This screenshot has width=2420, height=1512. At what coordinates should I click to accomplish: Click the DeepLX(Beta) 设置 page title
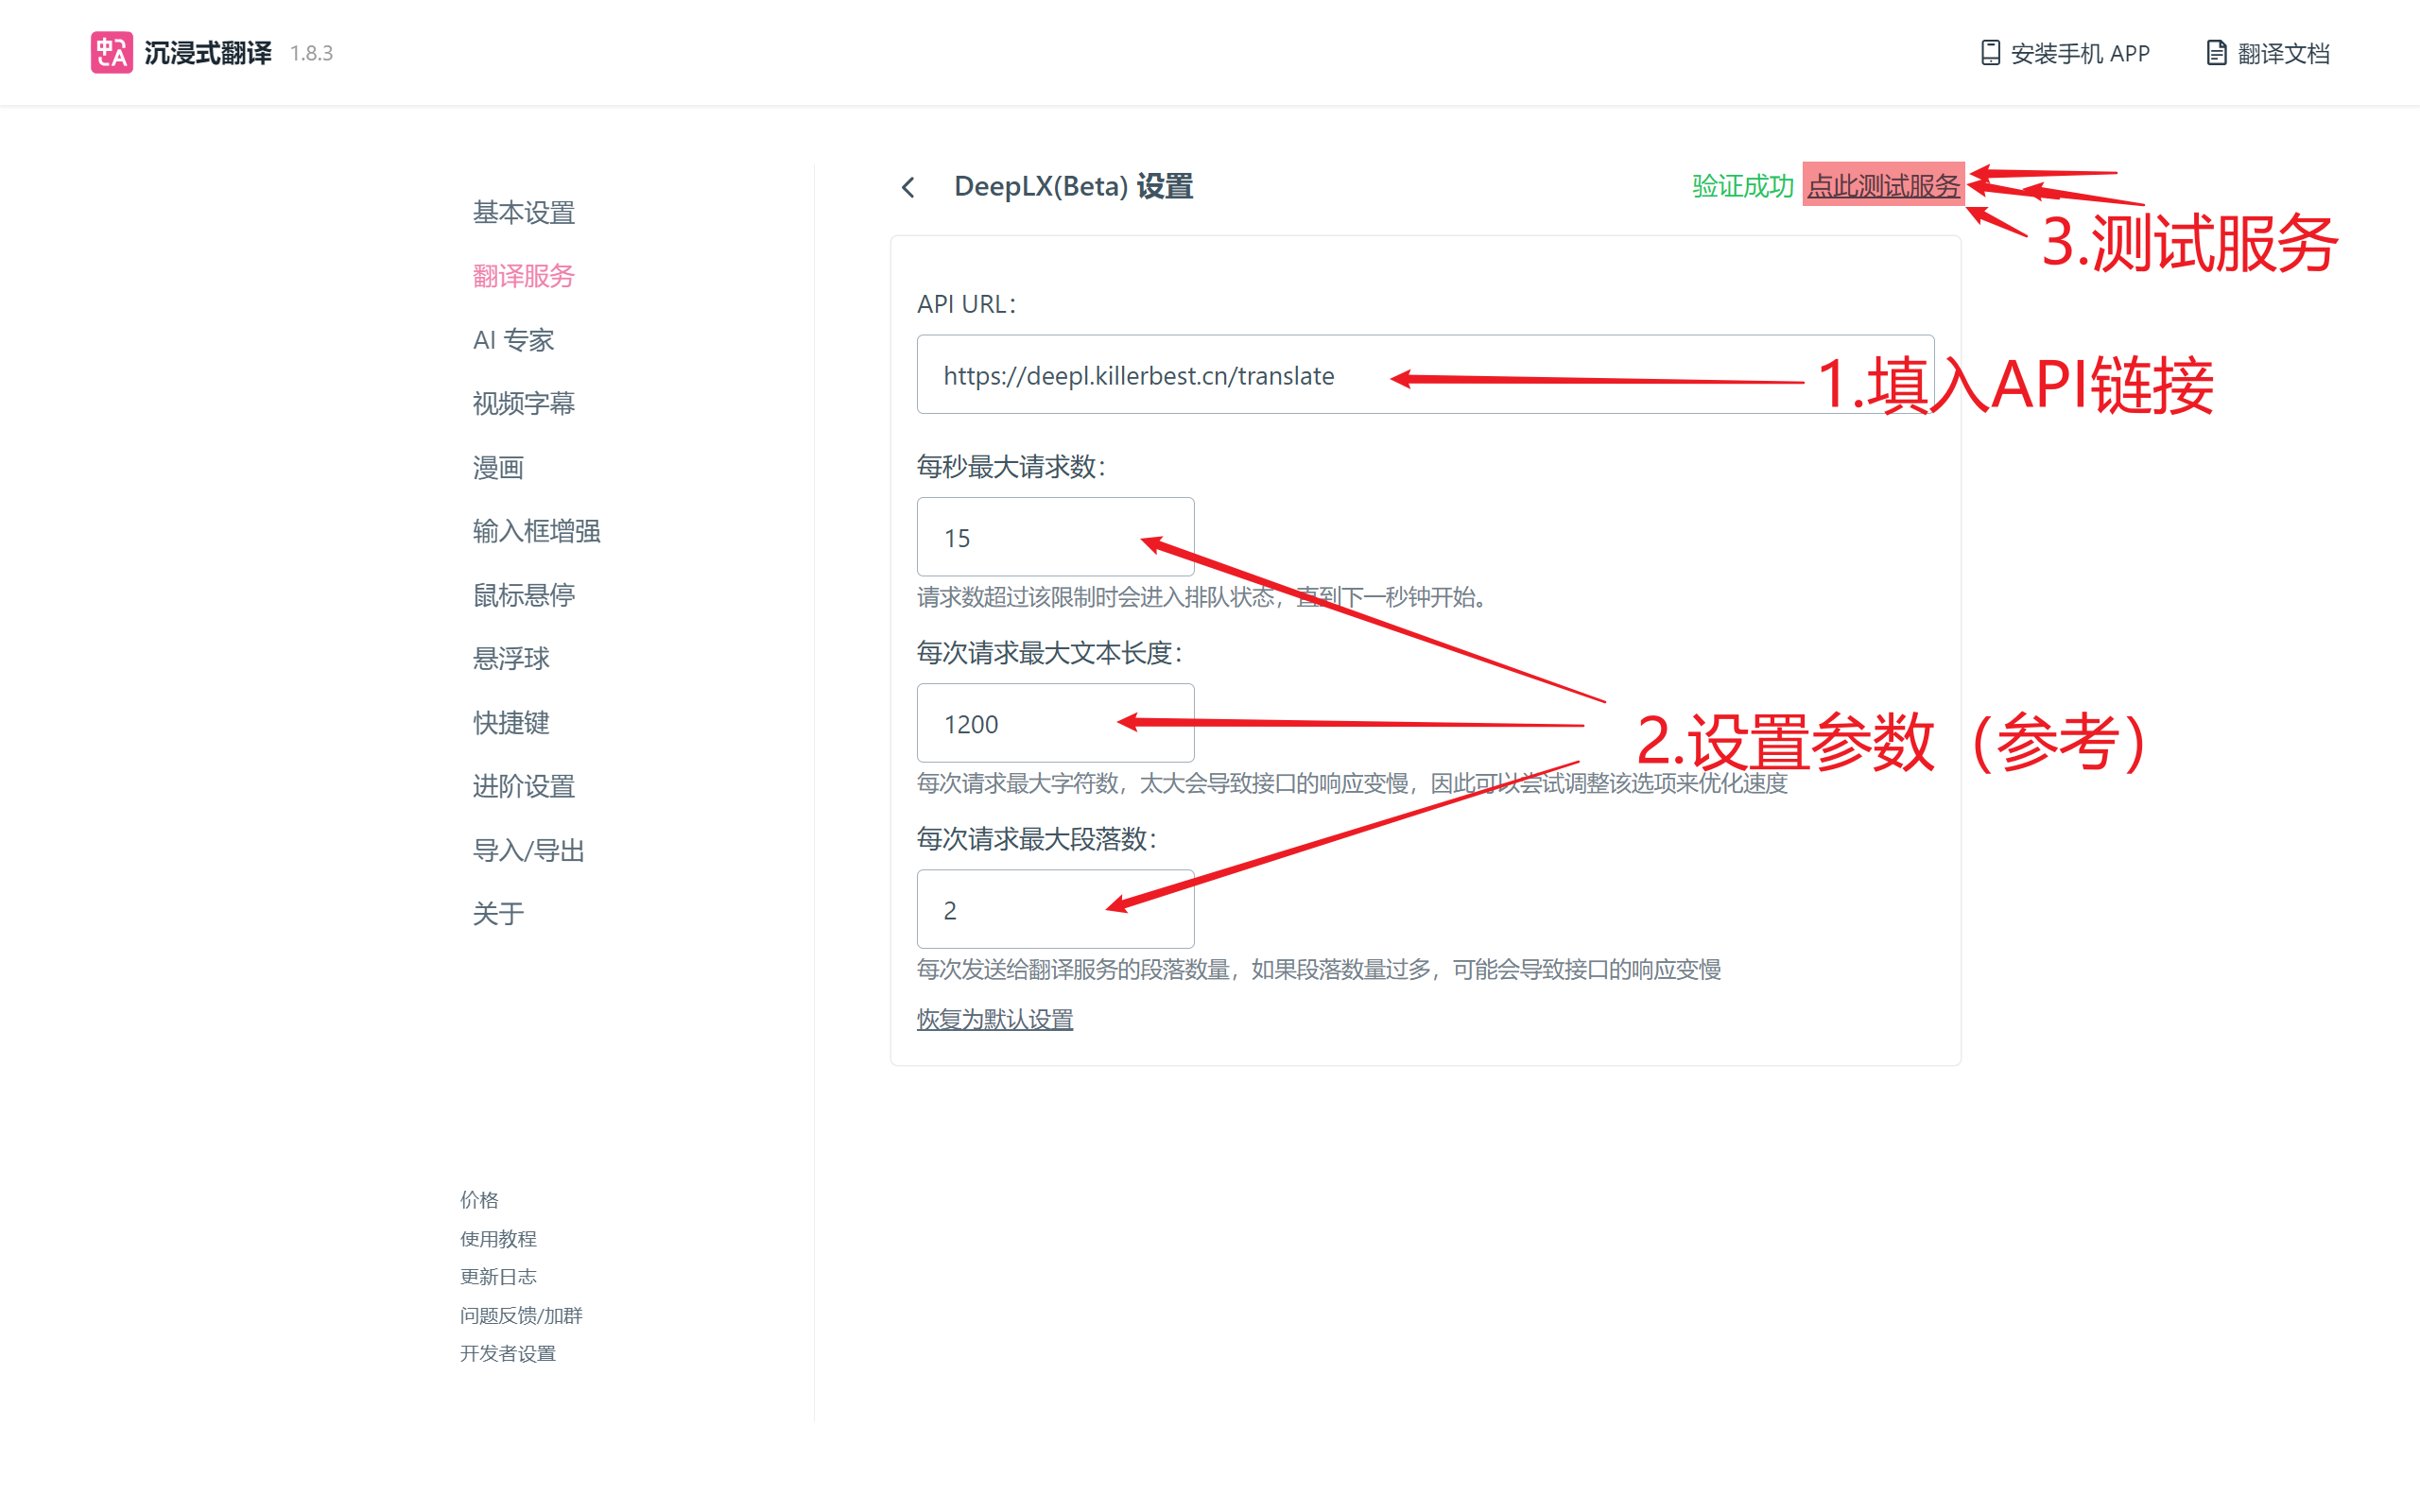click(1073, 186)
